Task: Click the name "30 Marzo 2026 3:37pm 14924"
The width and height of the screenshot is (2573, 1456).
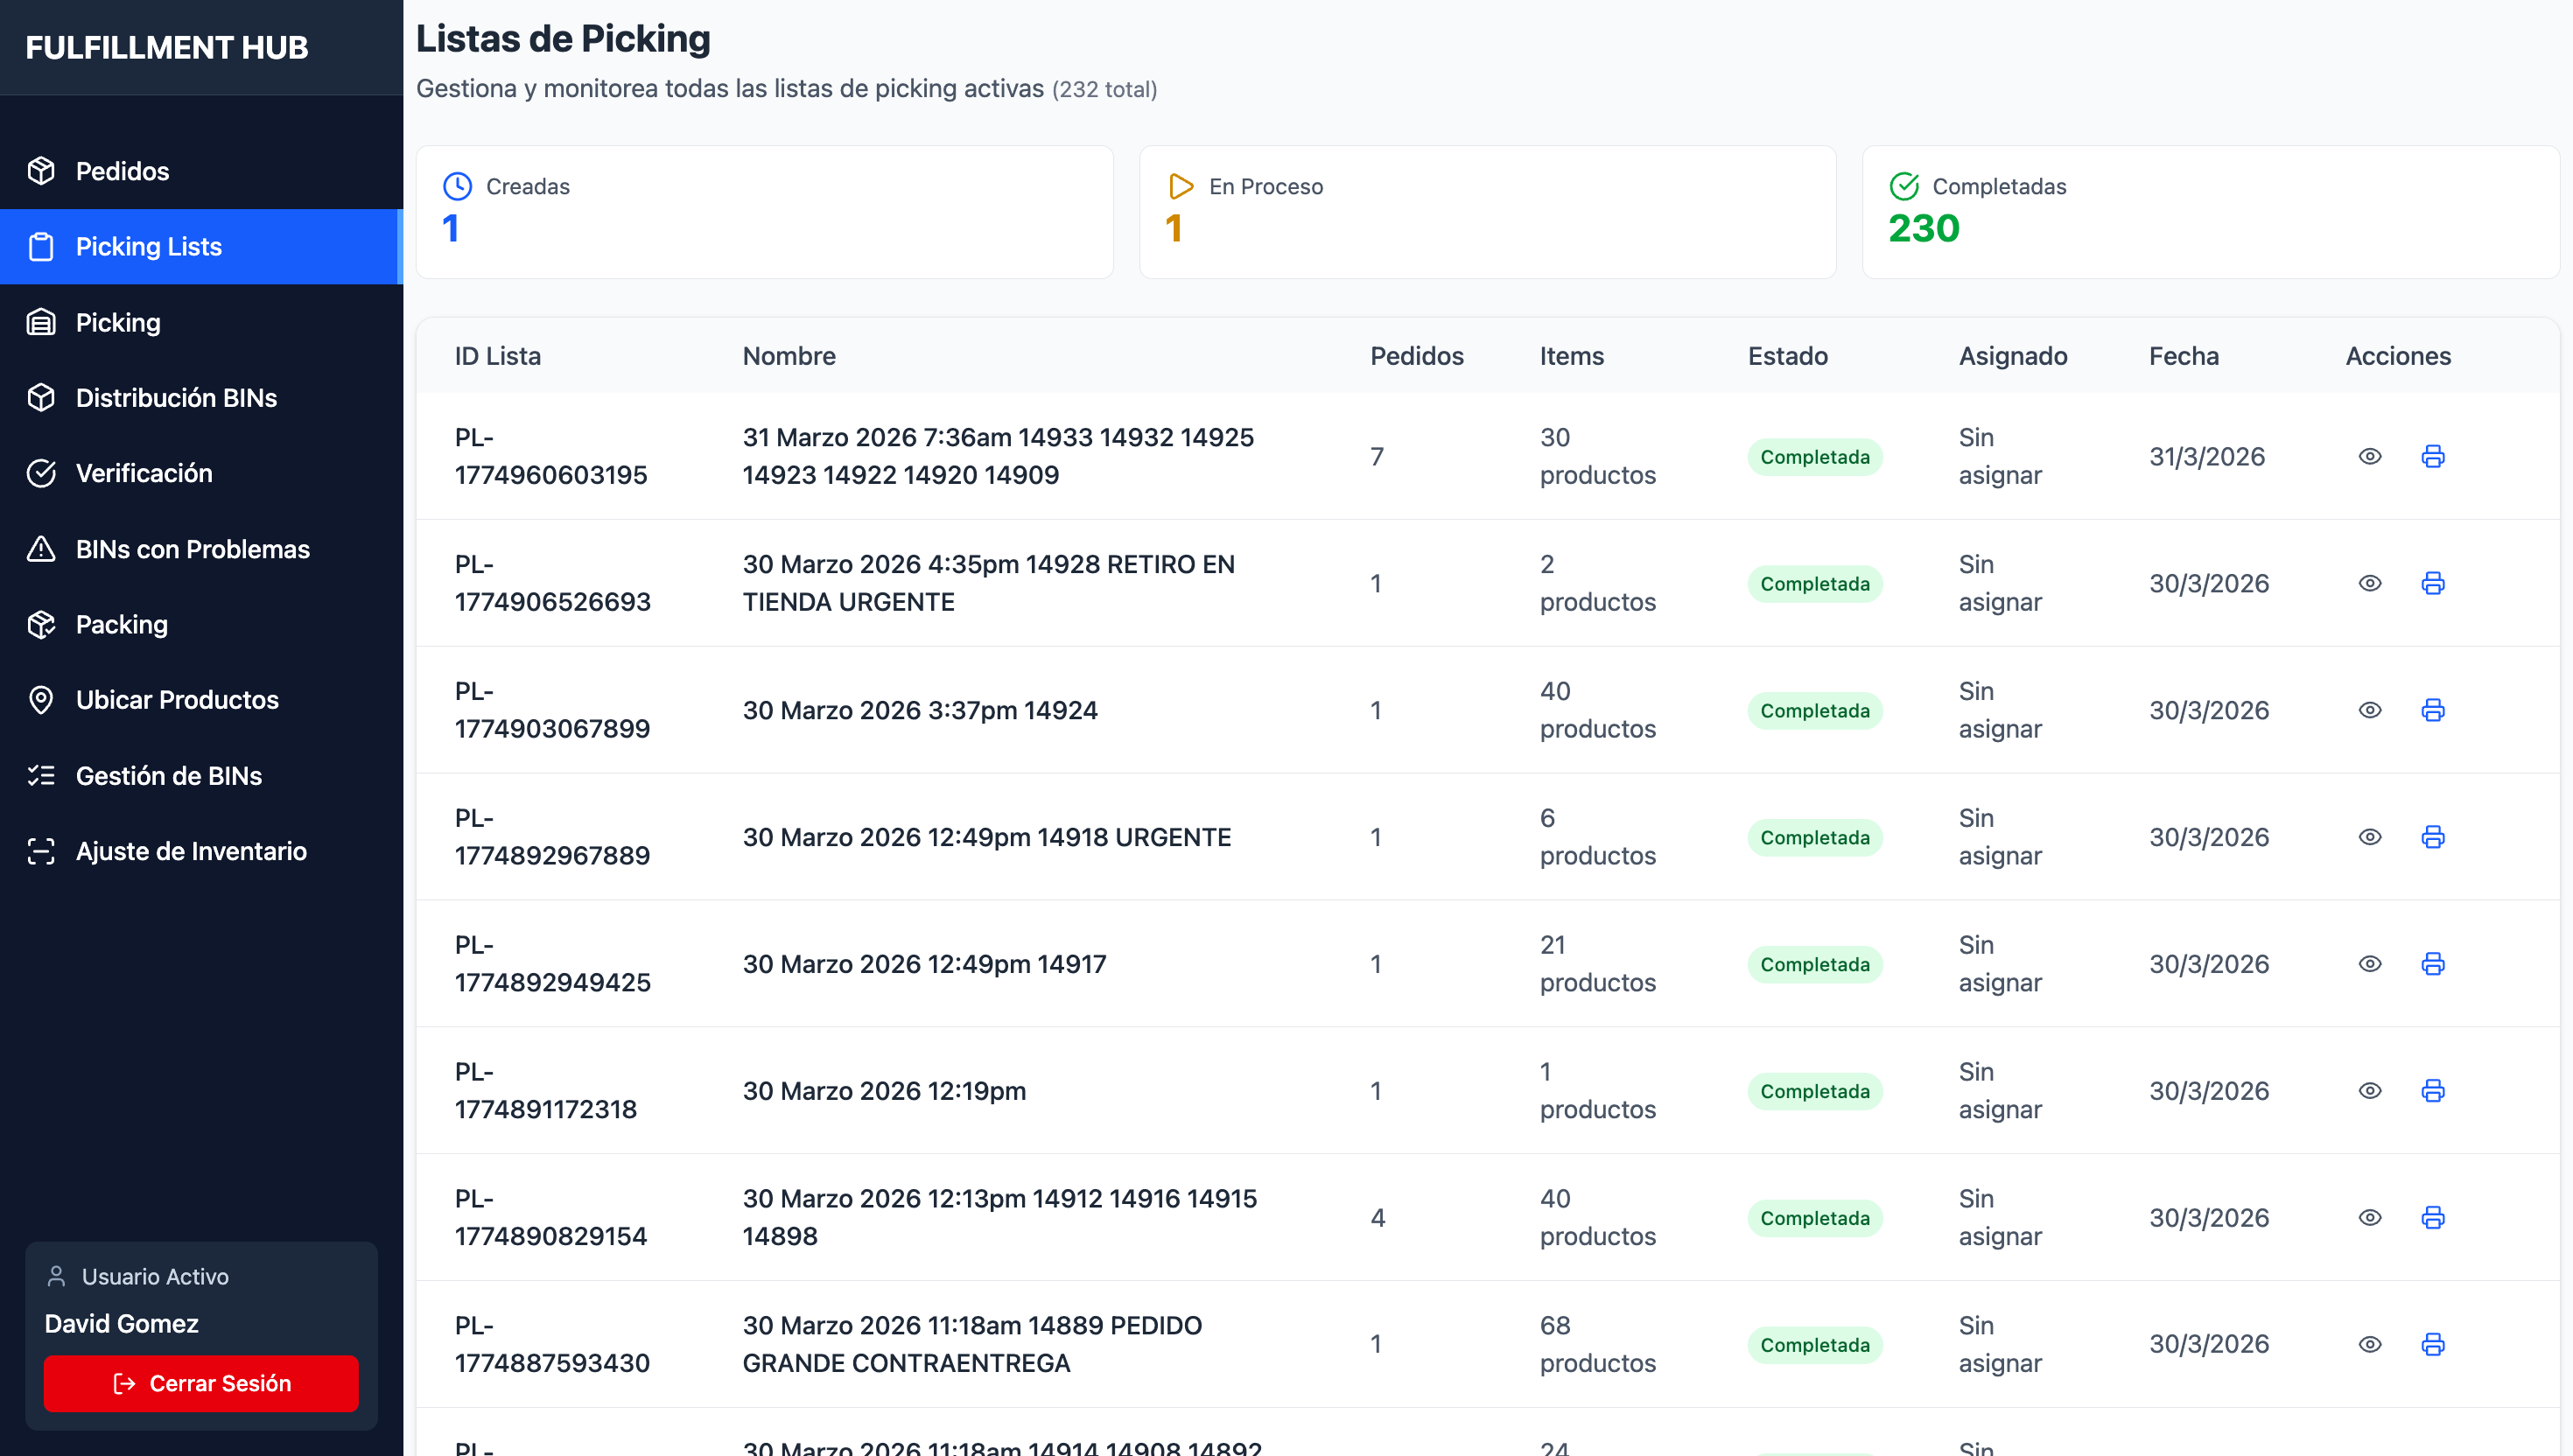Action: (x=919, y=710)
